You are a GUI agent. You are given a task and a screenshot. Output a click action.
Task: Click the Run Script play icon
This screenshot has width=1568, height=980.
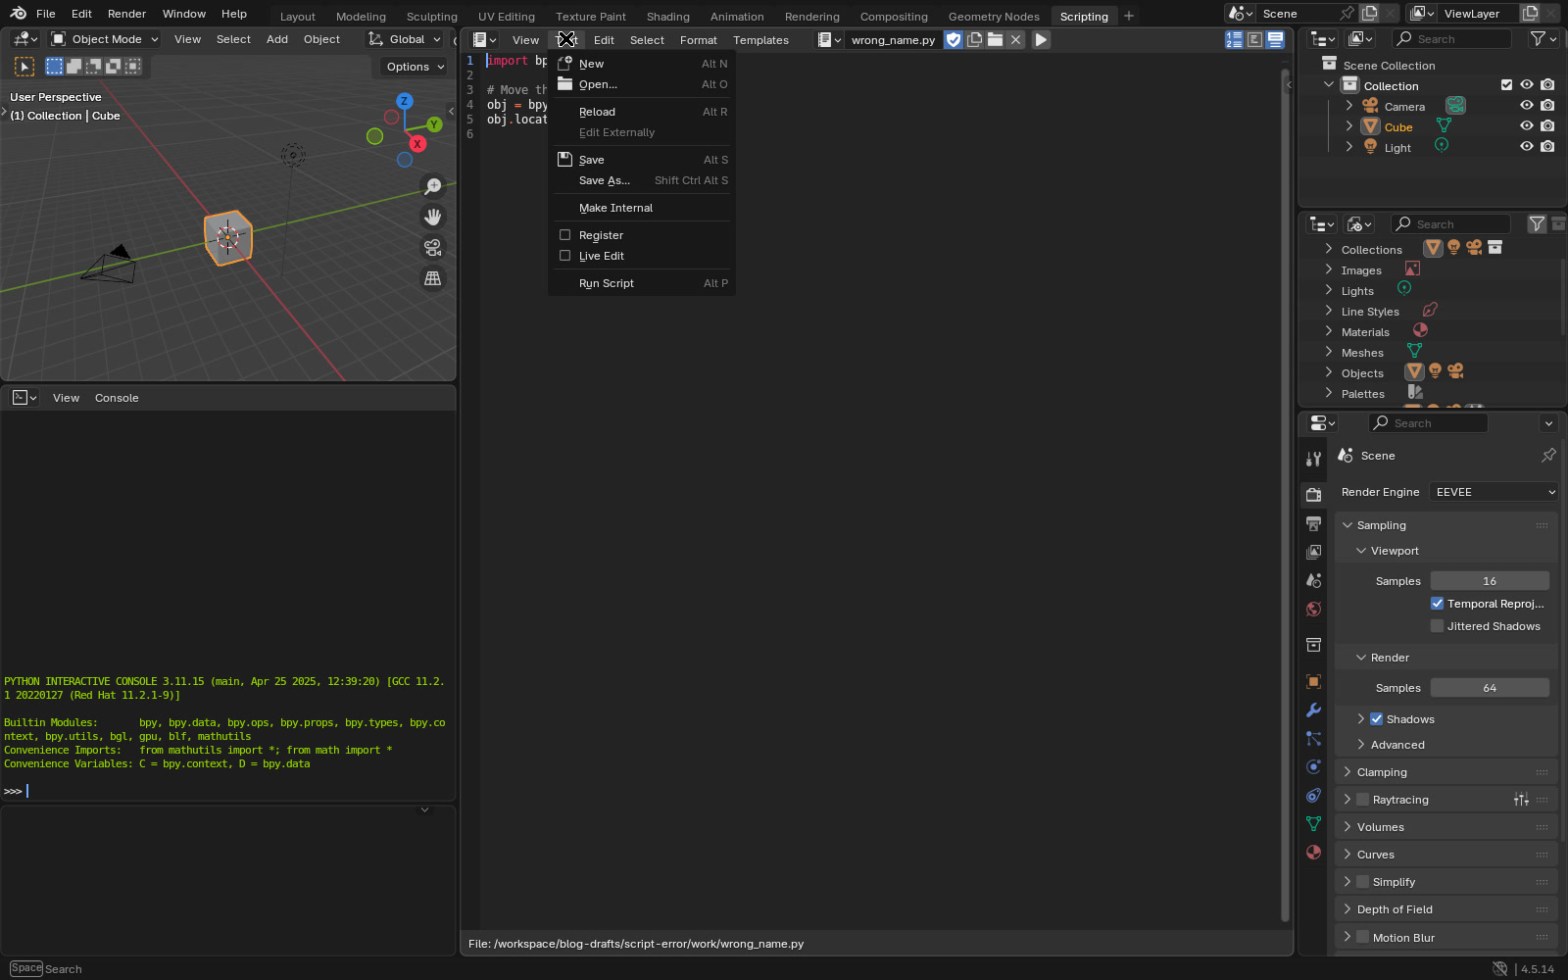coord(1041,40)
